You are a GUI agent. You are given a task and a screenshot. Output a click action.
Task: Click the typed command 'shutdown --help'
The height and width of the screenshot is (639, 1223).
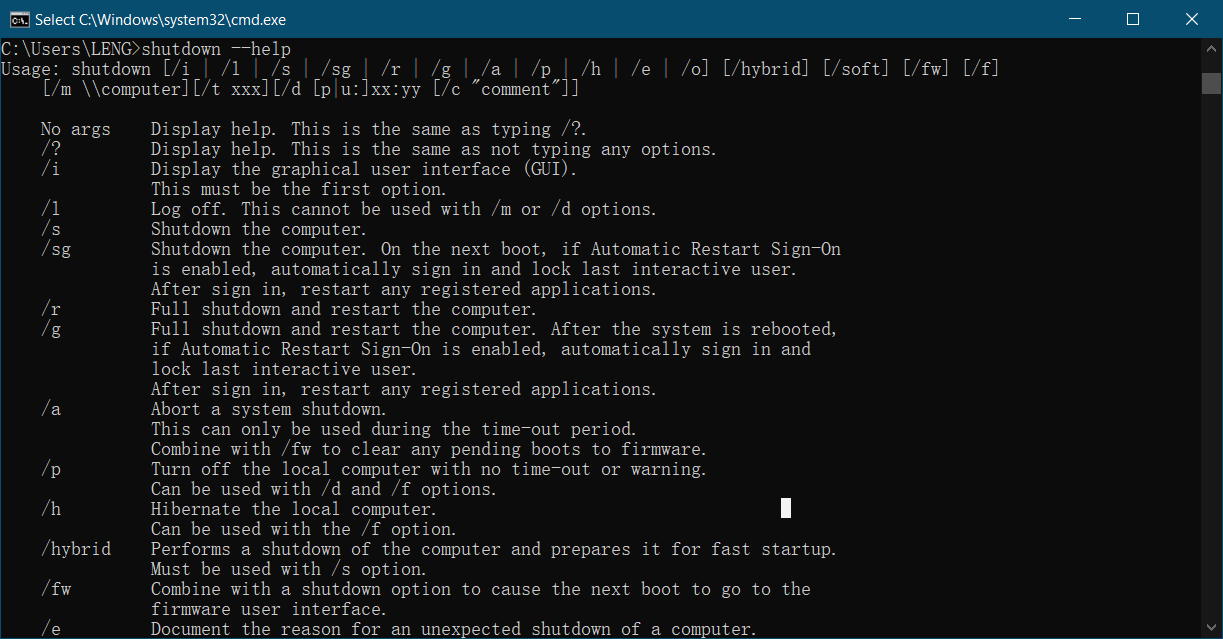(217, 49)
